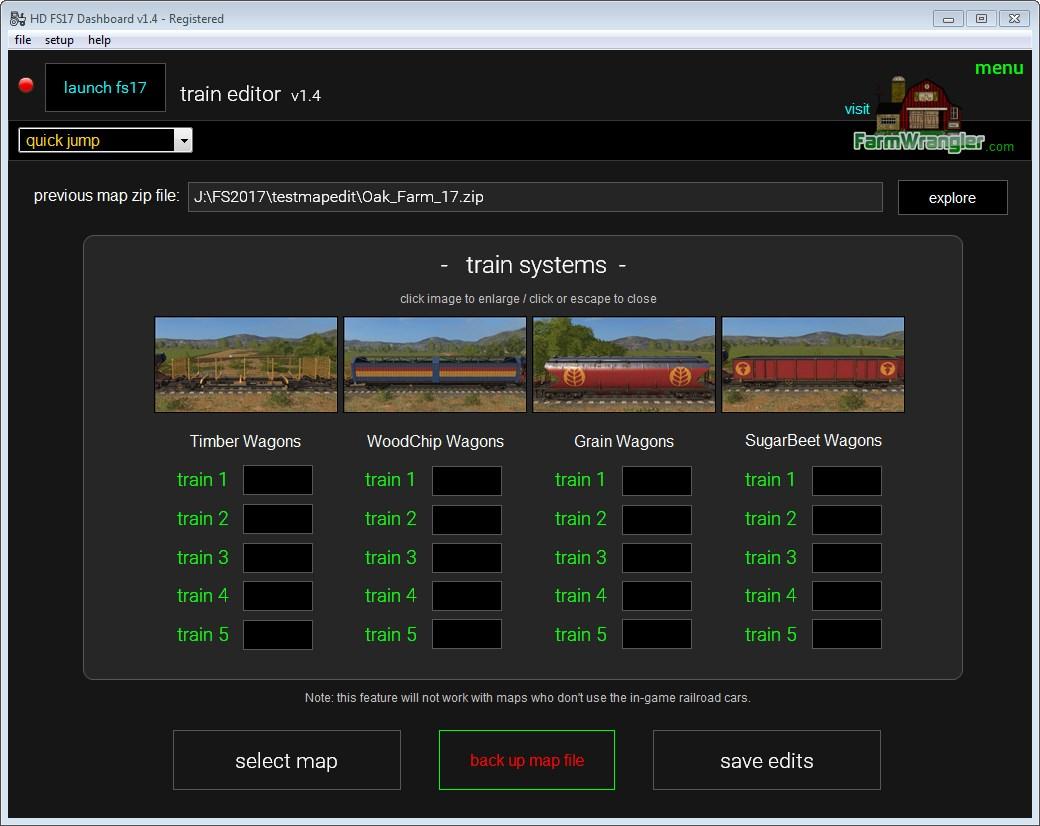
Task: Click the select map button
Action: tap(287, 761)
